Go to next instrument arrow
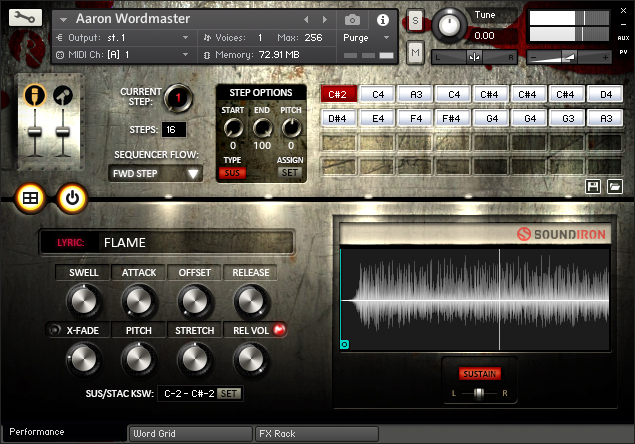This screenshot has width=635, height=444. pyautogui.click(x=325, y=19)
